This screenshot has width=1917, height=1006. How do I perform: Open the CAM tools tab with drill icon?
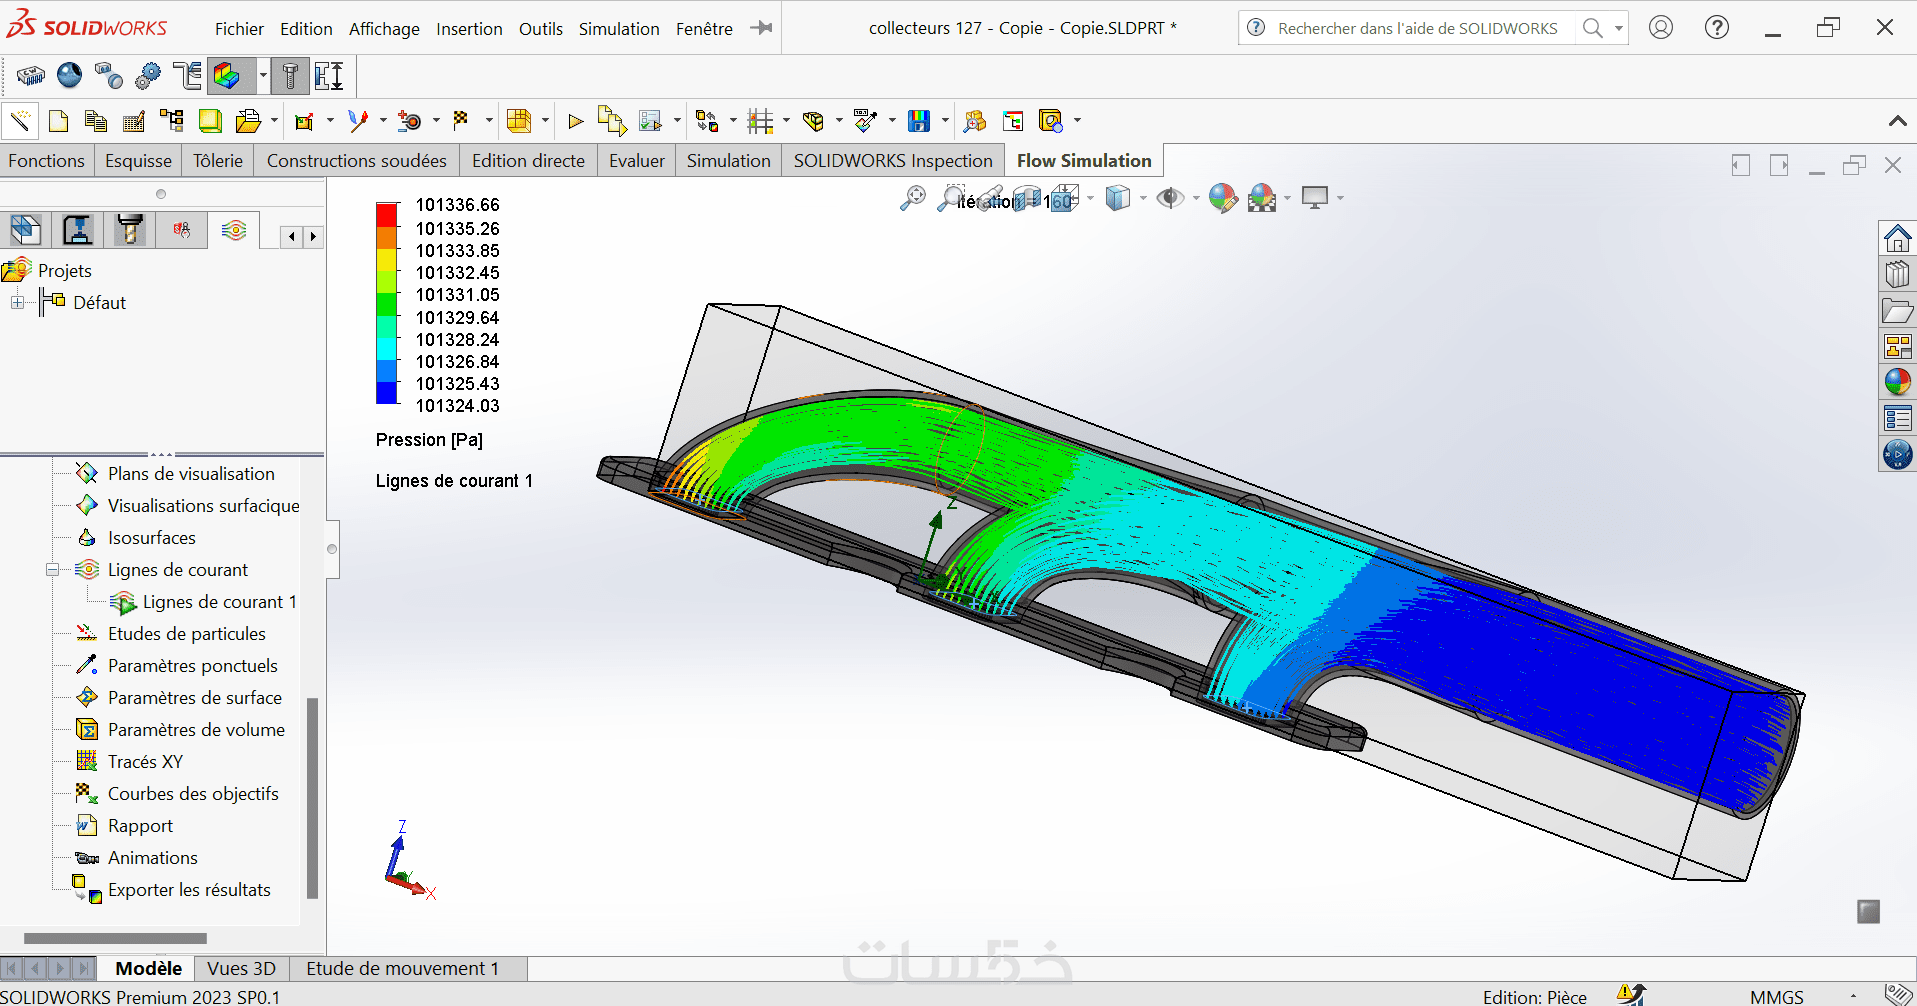coord(129,230)
